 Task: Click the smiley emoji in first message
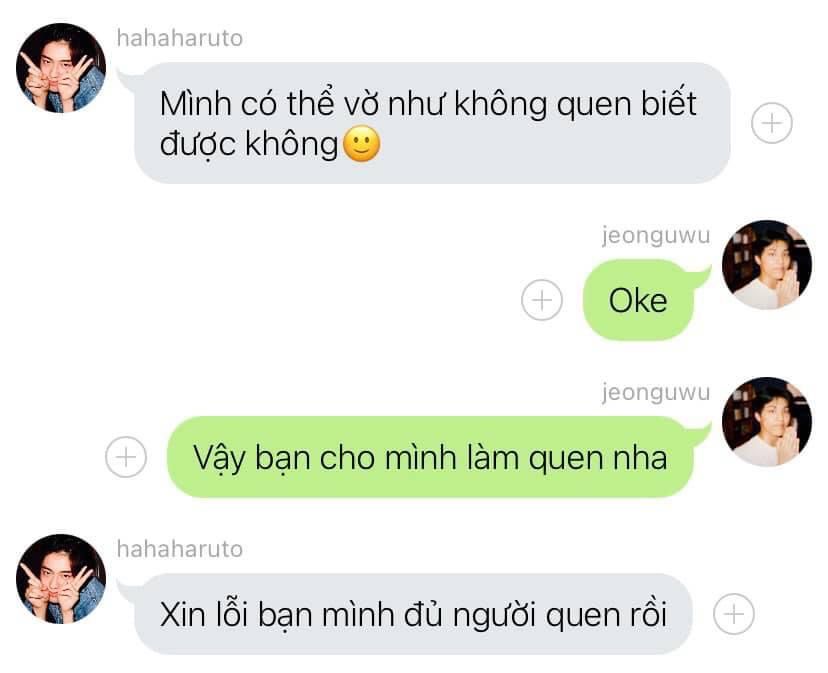(x=361, y=144)
